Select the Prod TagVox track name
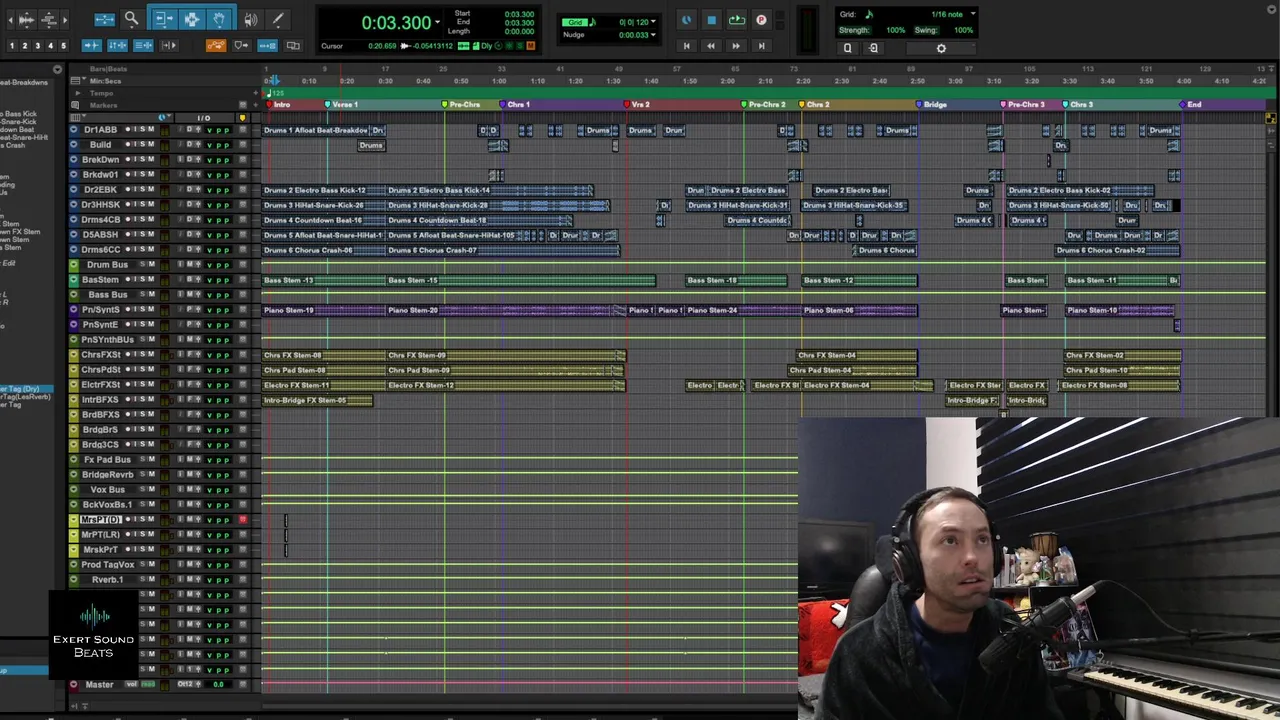The height and width of the screenshot is (720, 1280). (107, 564)
